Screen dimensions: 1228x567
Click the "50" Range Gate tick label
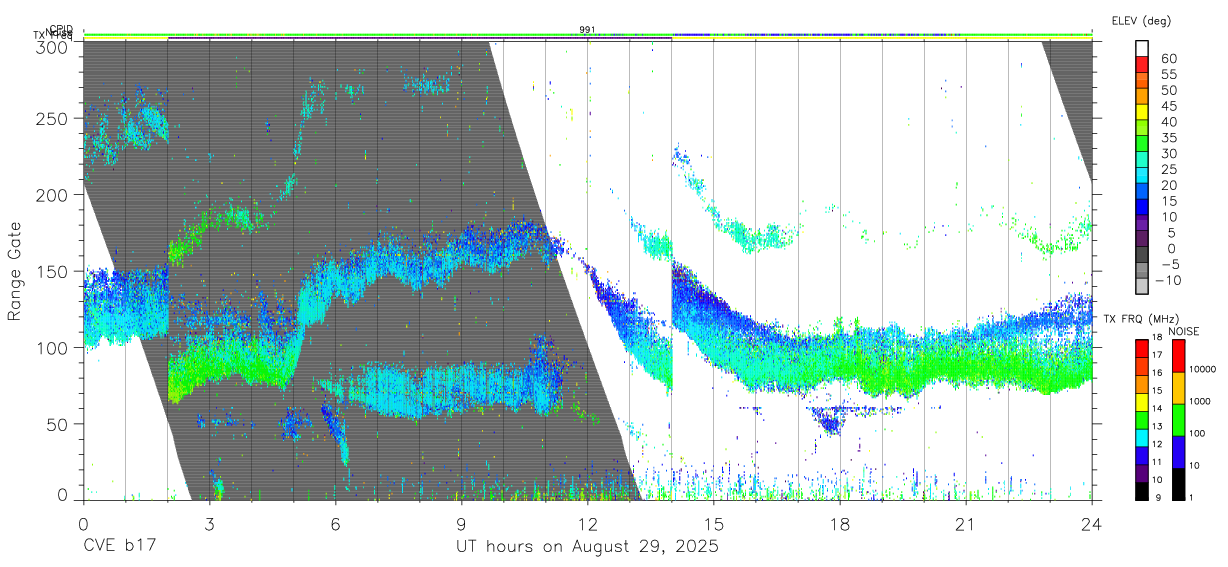(56, 424)
